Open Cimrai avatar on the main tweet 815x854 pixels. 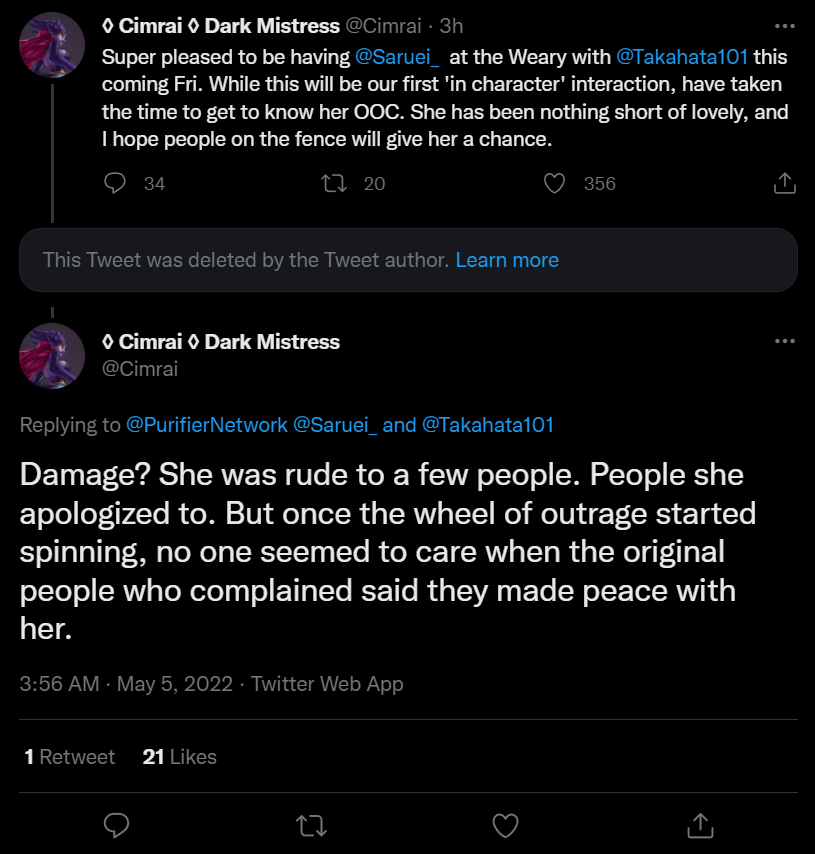(x=52, y=356)
